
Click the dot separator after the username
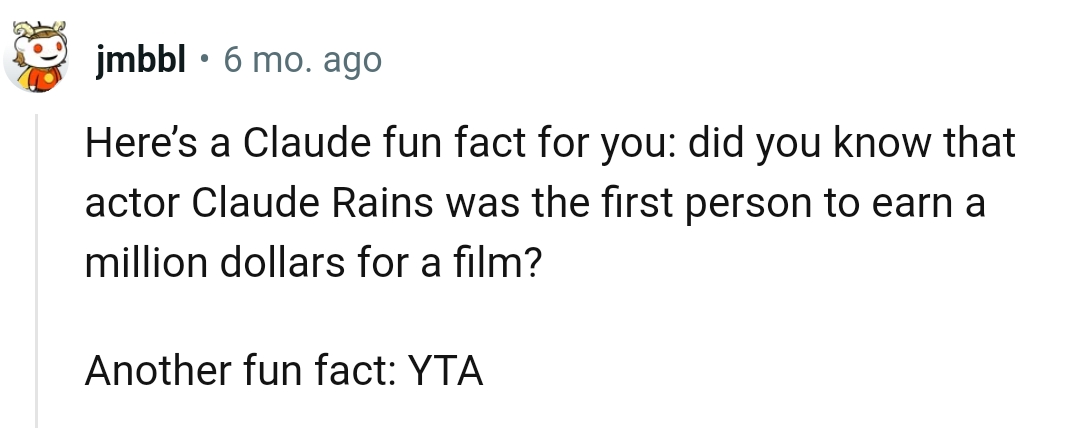(x=205, y=62)
